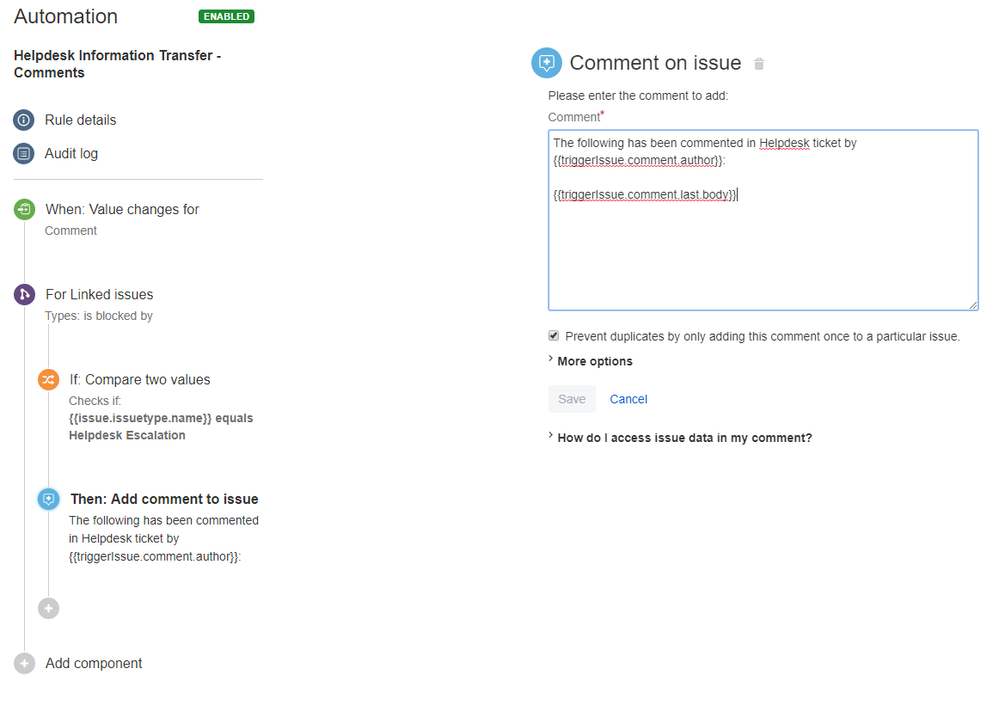
Task: Click the Cancel link
Action: tap(628, 399)
